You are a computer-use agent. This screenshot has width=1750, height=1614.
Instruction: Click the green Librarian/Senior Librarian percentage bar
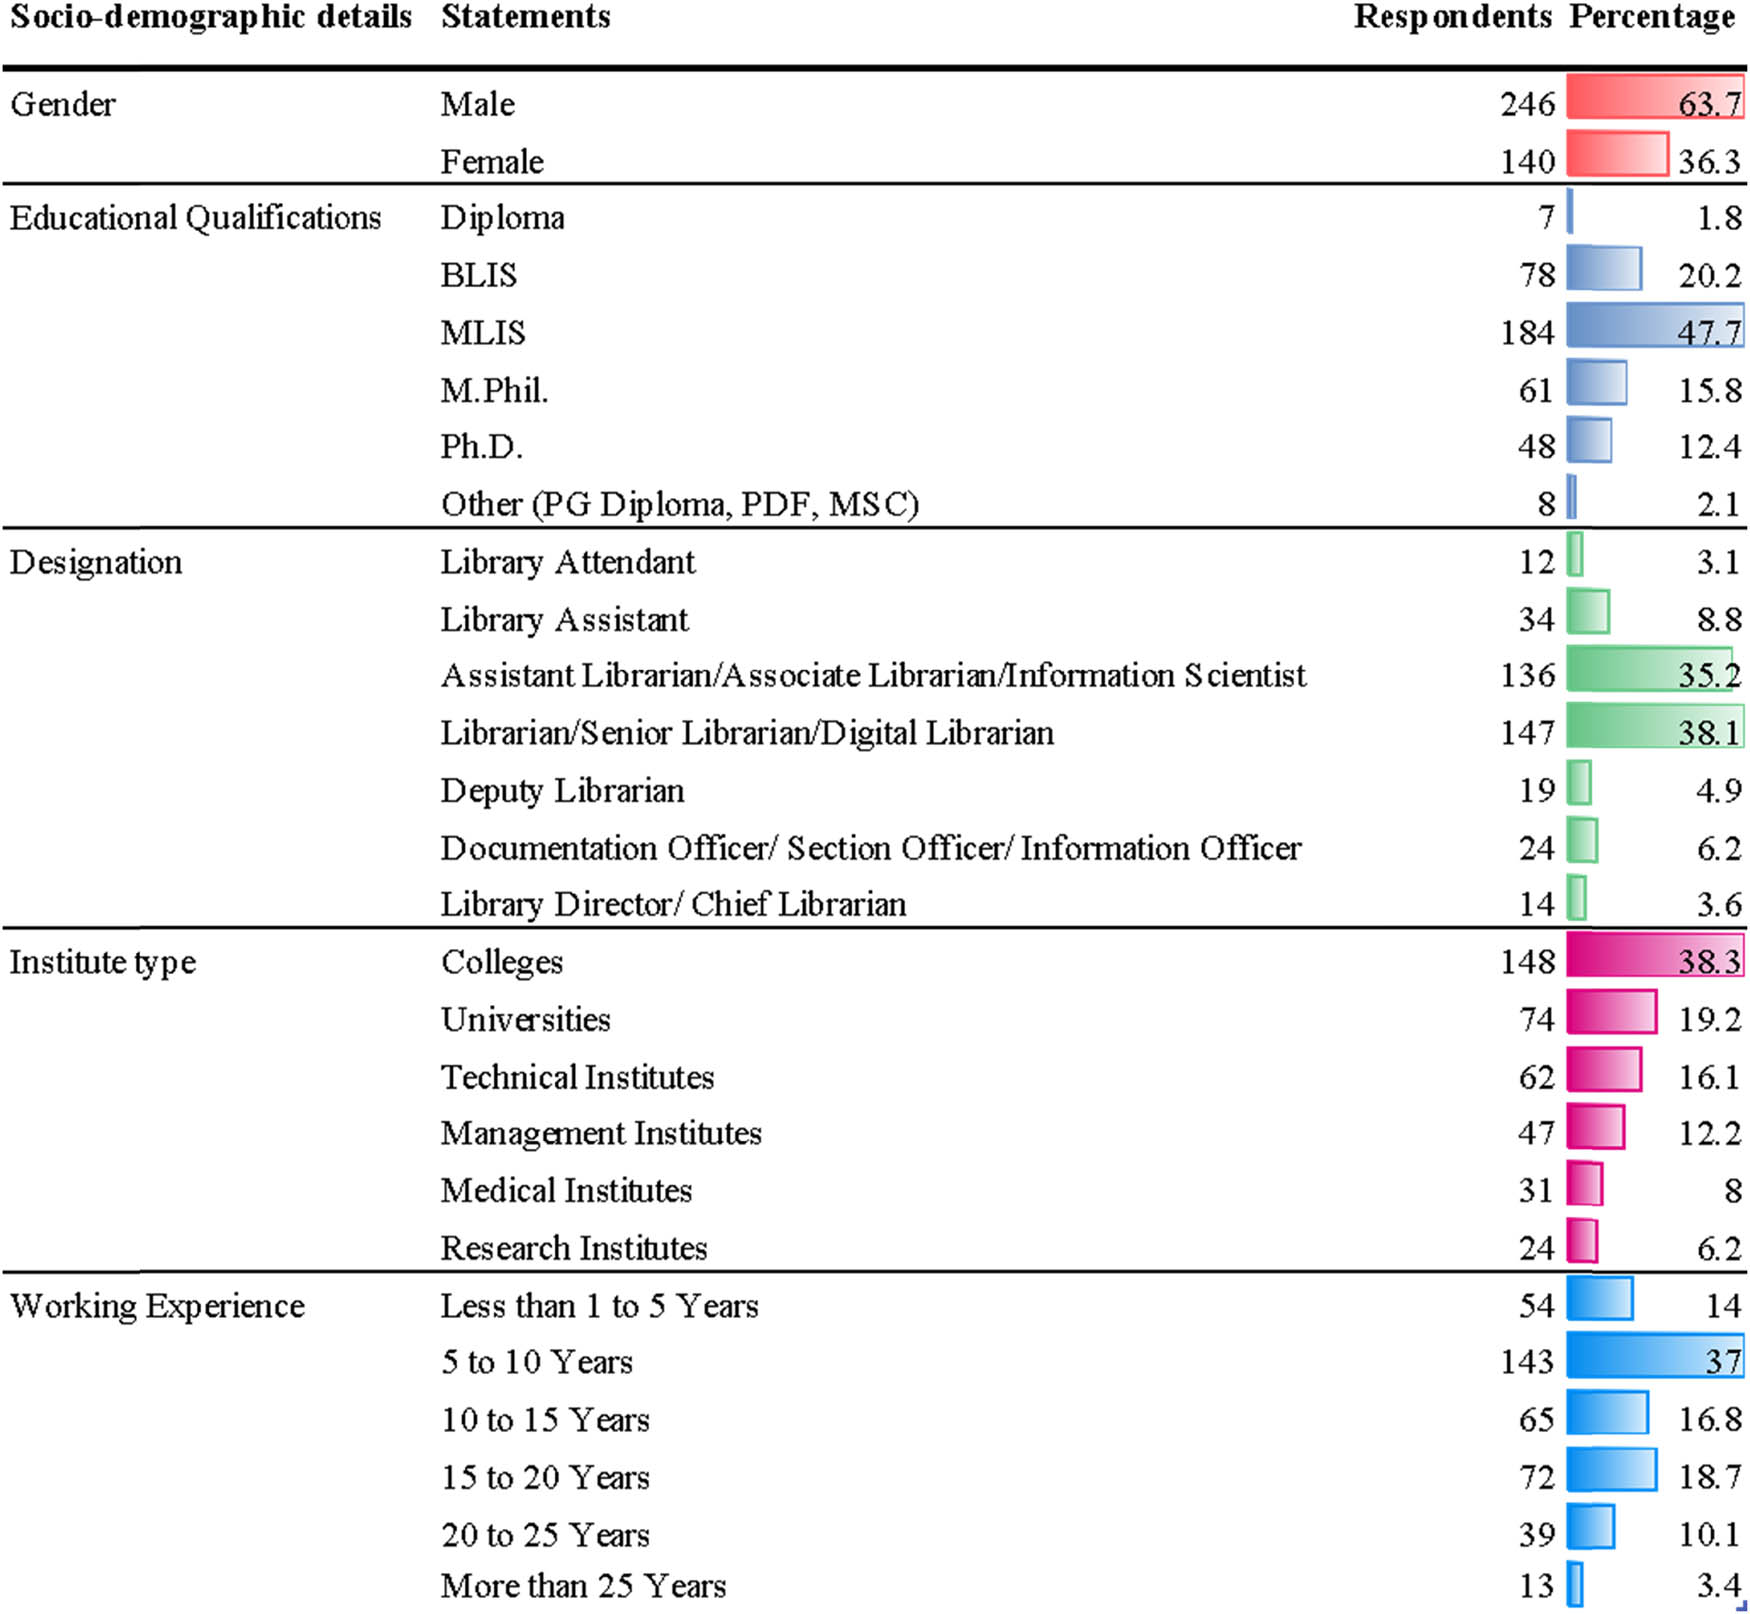(1654, 727)
